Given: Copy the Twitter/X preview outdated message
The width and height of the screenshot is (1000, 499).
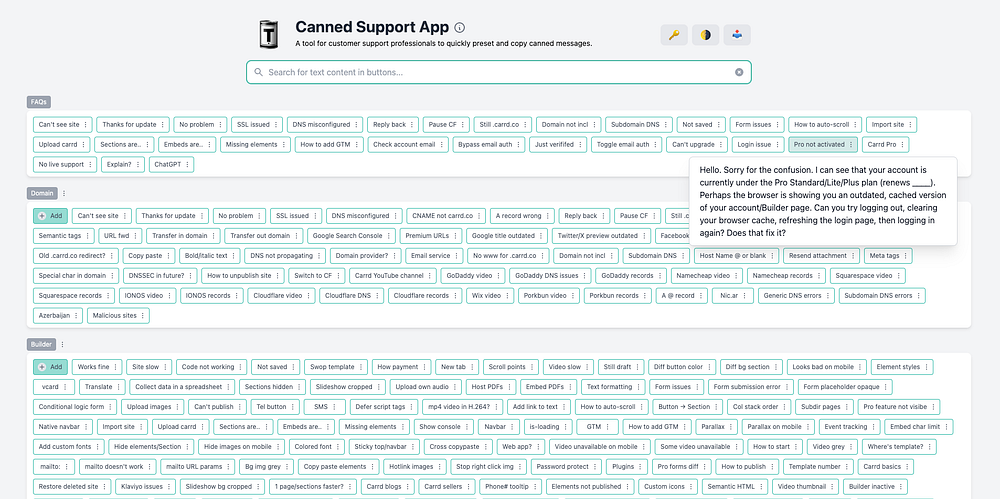Looking at the screenshot, I should (x=597, y=236).
